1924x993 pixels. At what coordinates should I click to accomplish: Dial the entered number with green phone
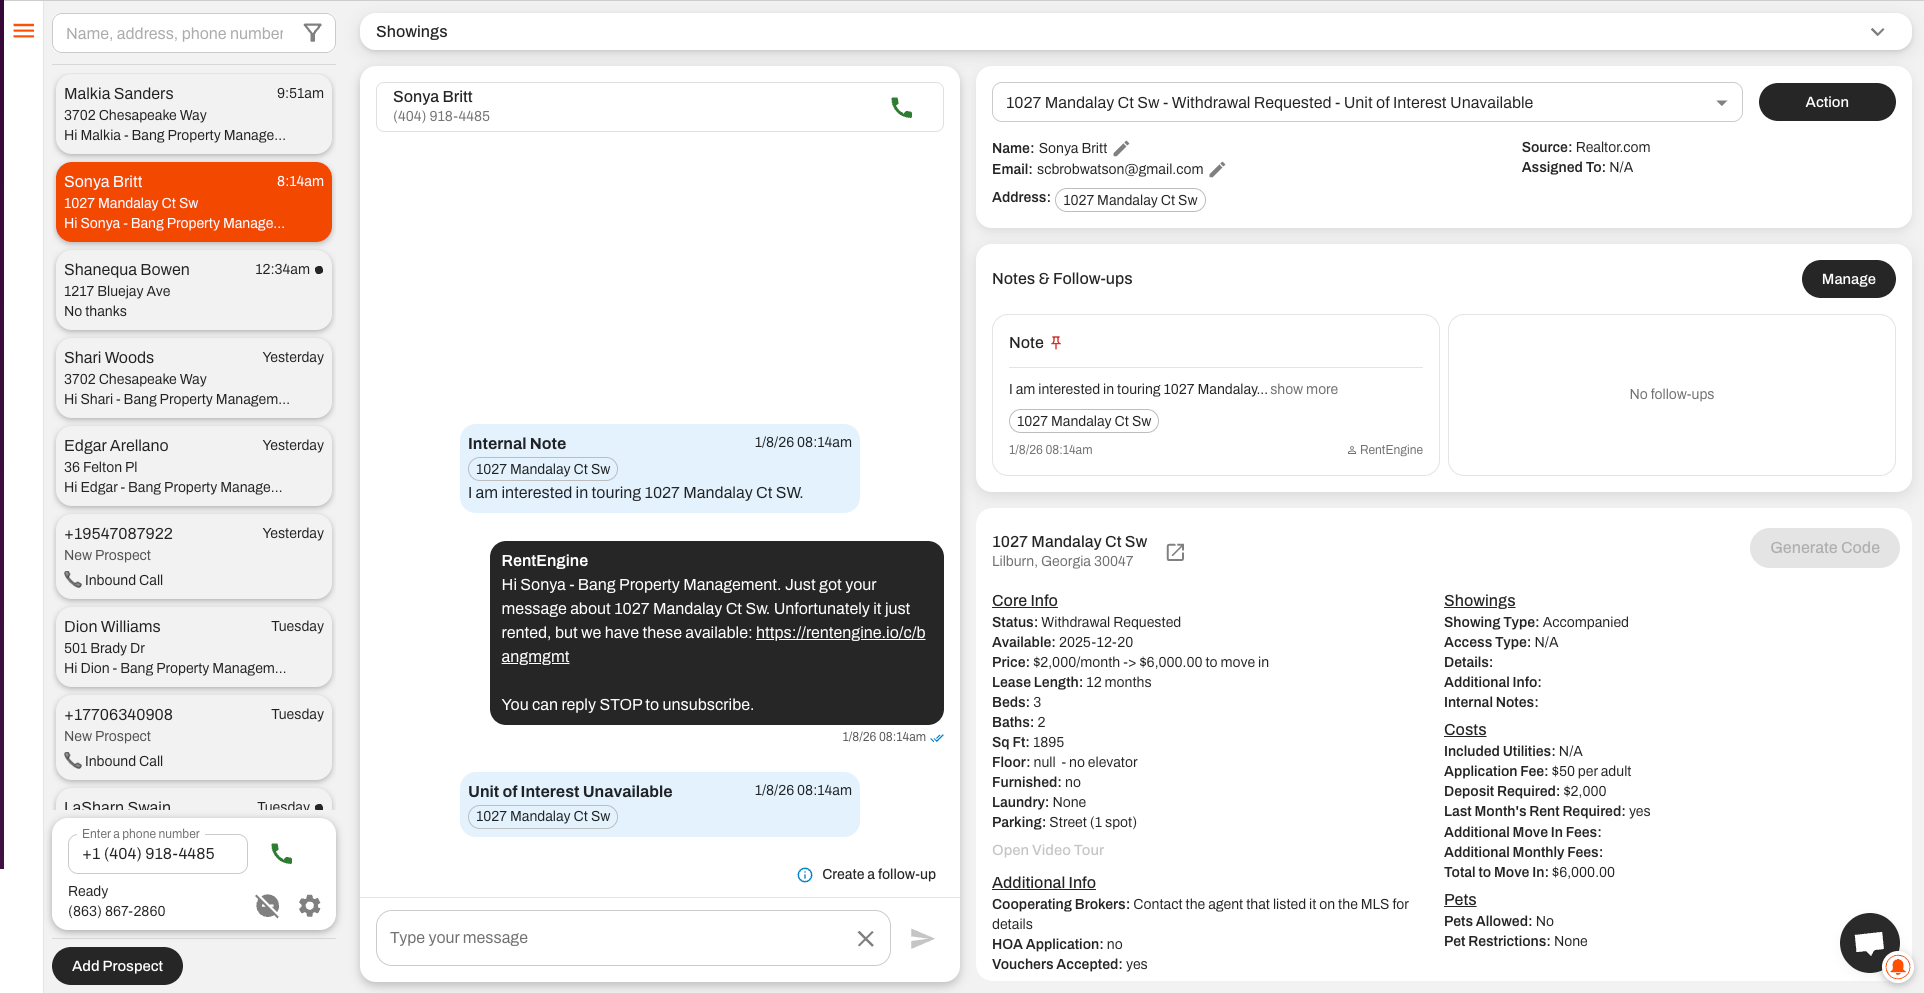282,854
